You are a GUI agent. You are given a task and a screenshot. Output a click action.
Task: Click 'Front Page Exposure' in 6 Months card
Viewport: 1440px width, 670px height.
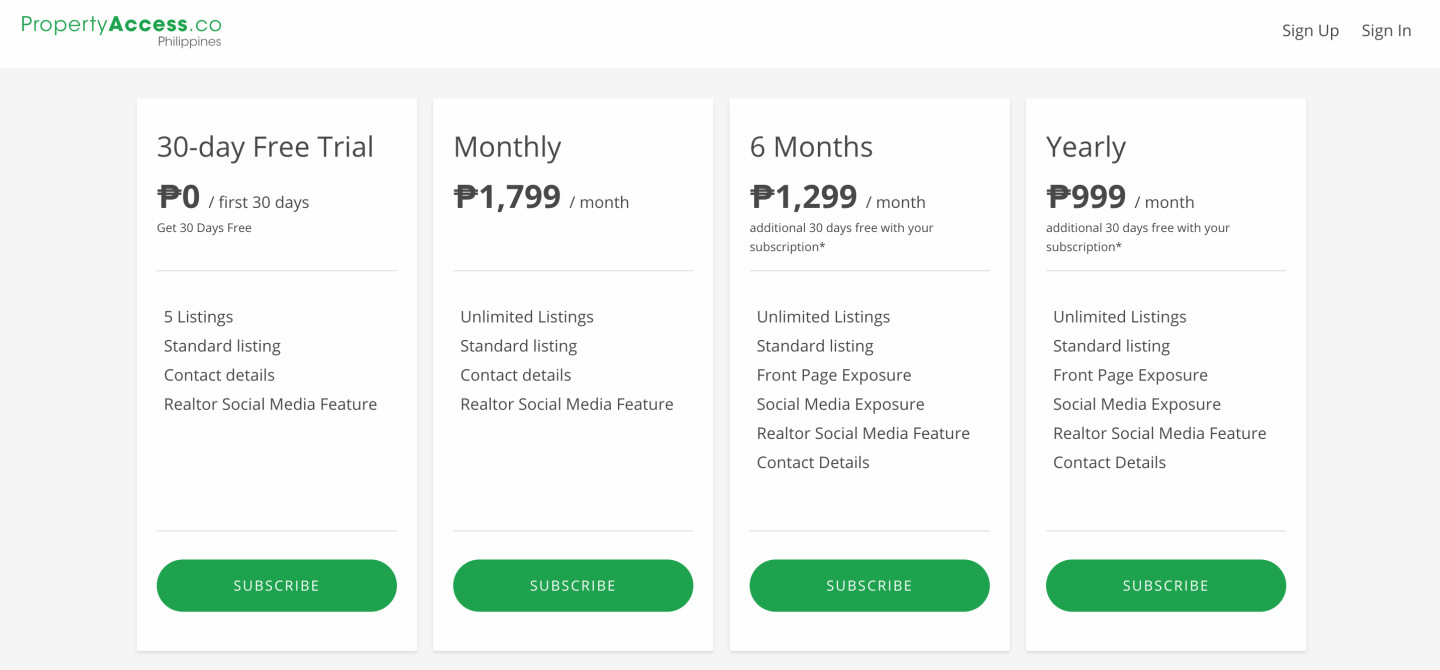pos(834,375)
